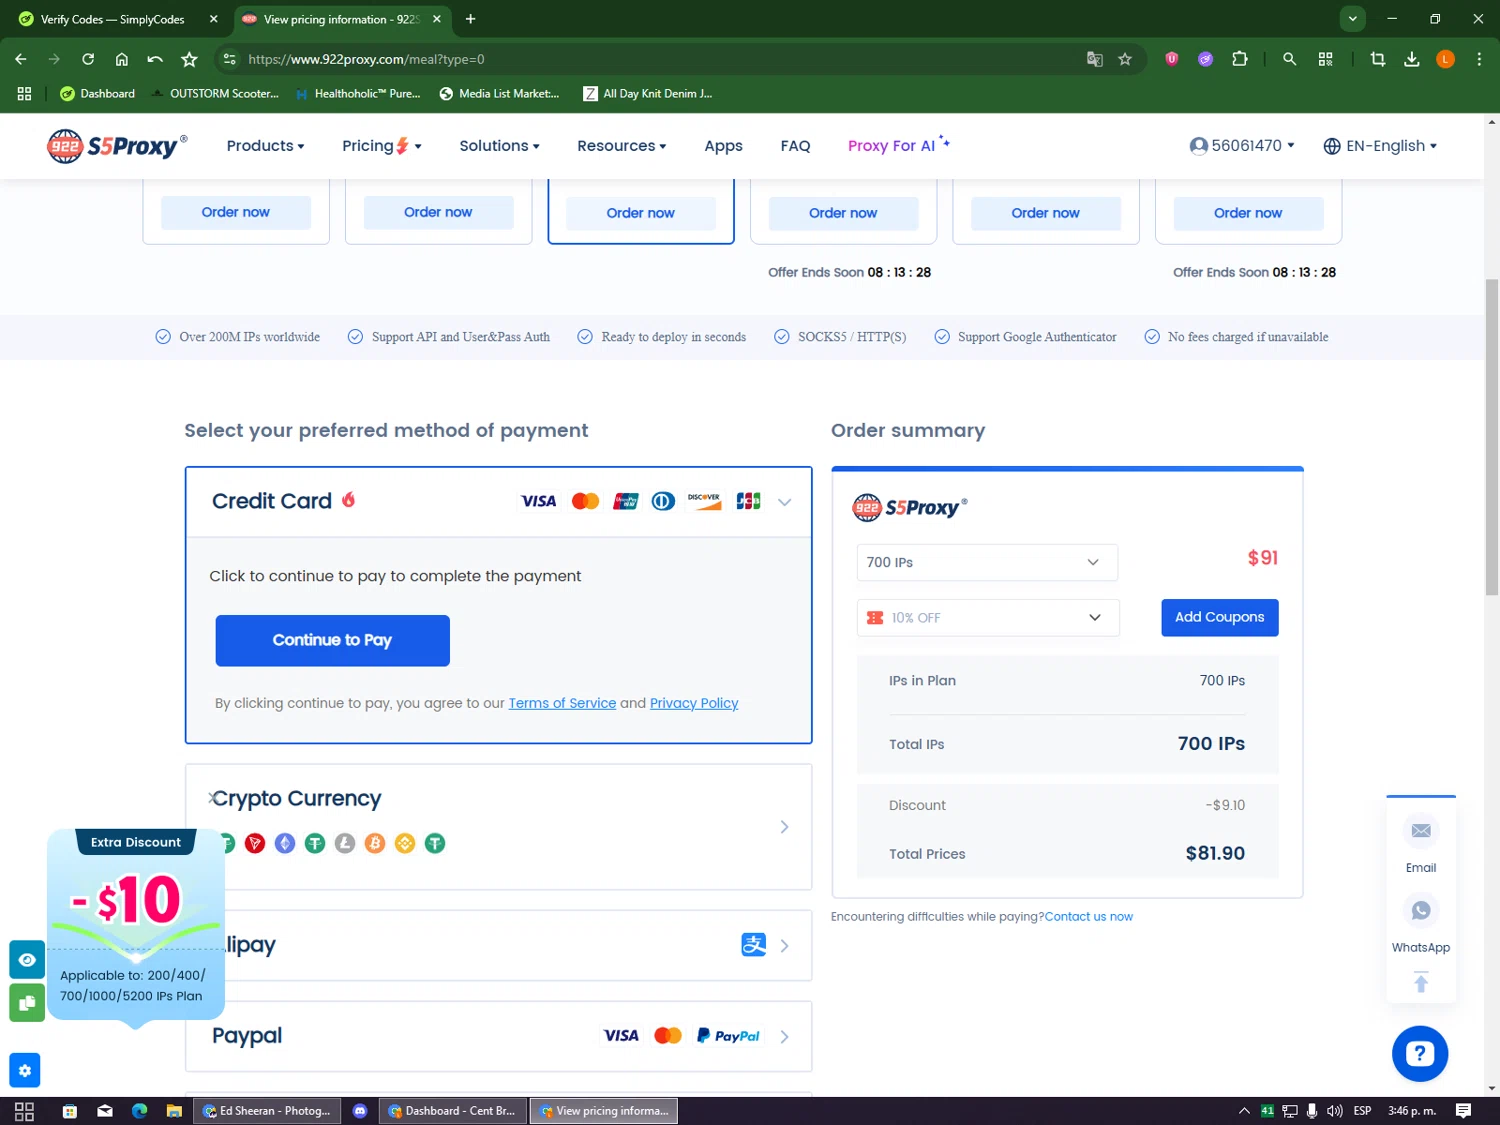Click the orange Bitcoin coin icon

(375, 844)
